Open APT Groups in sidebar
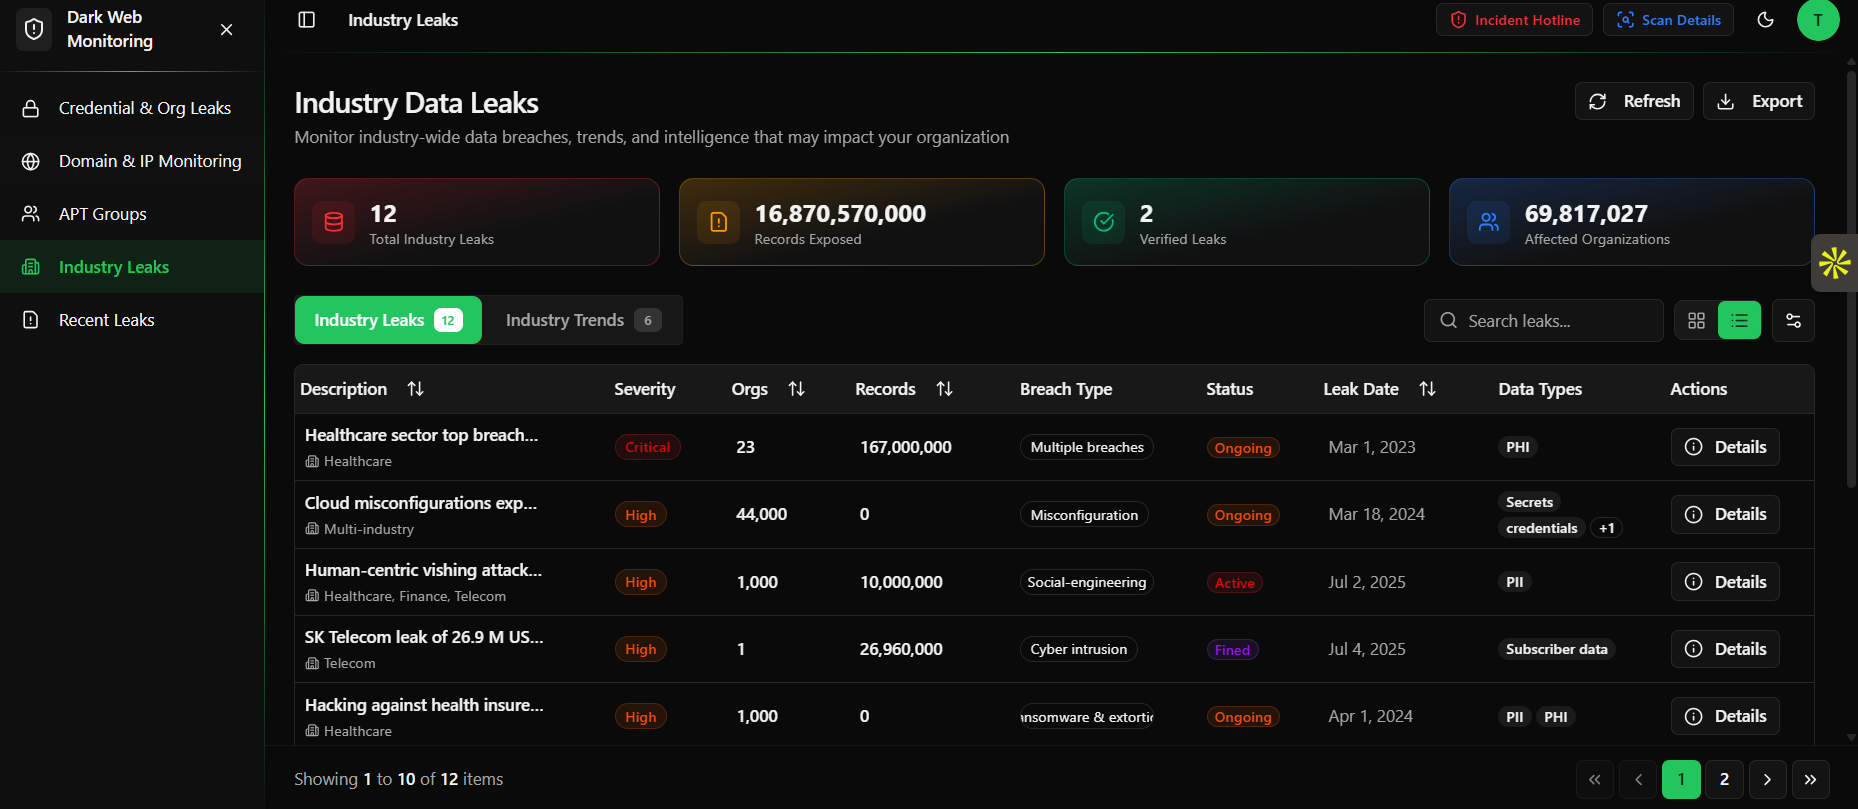This screenshot has width=1858, height=809. coord(103,214)
